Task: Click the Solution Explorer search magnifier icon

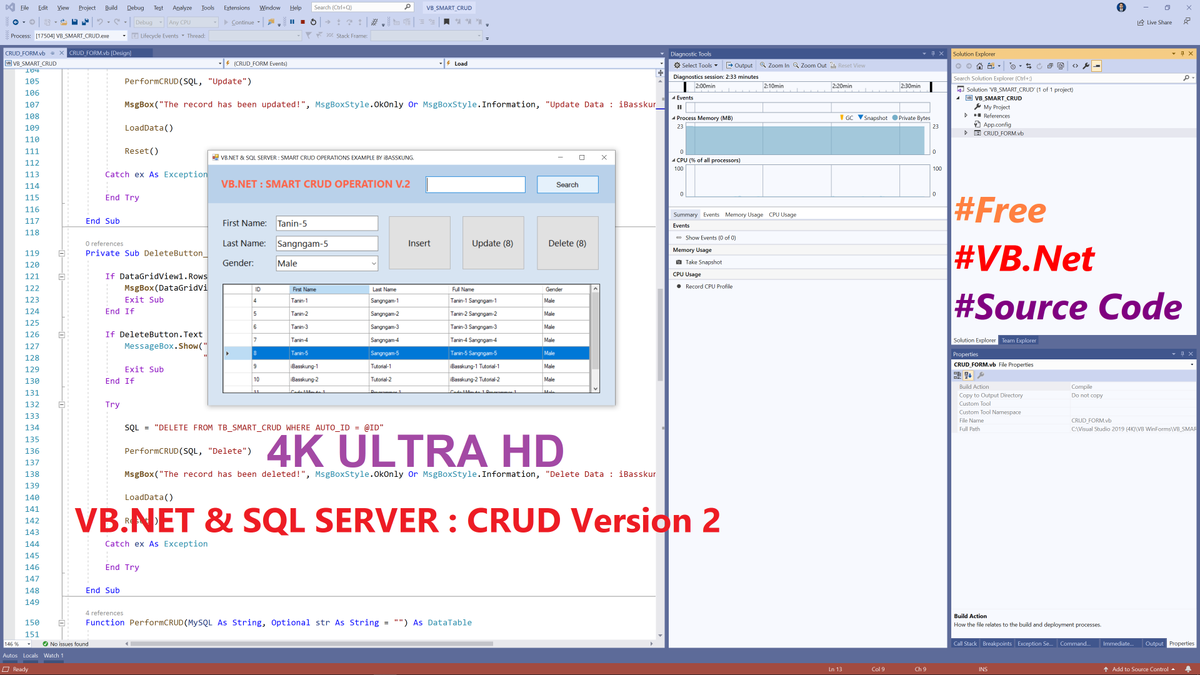Action: 1186,78
